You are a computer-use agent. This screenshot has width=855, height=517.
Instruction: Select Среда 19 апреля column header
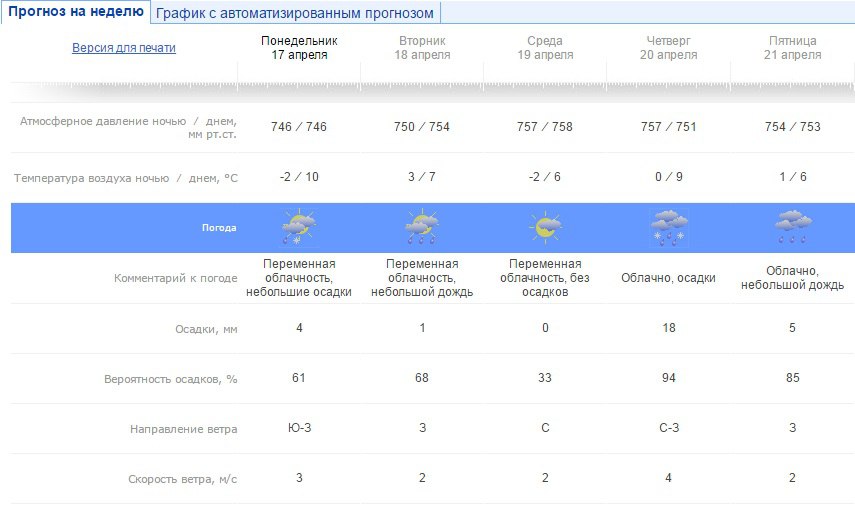pyautogui.click(x=545, y=47)
